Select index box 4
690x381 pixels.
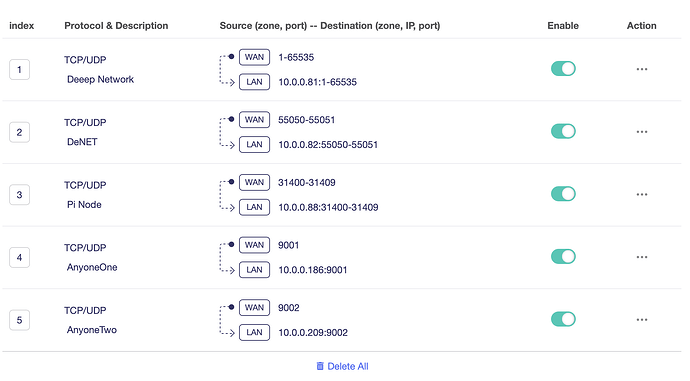(x=19, y=257)
